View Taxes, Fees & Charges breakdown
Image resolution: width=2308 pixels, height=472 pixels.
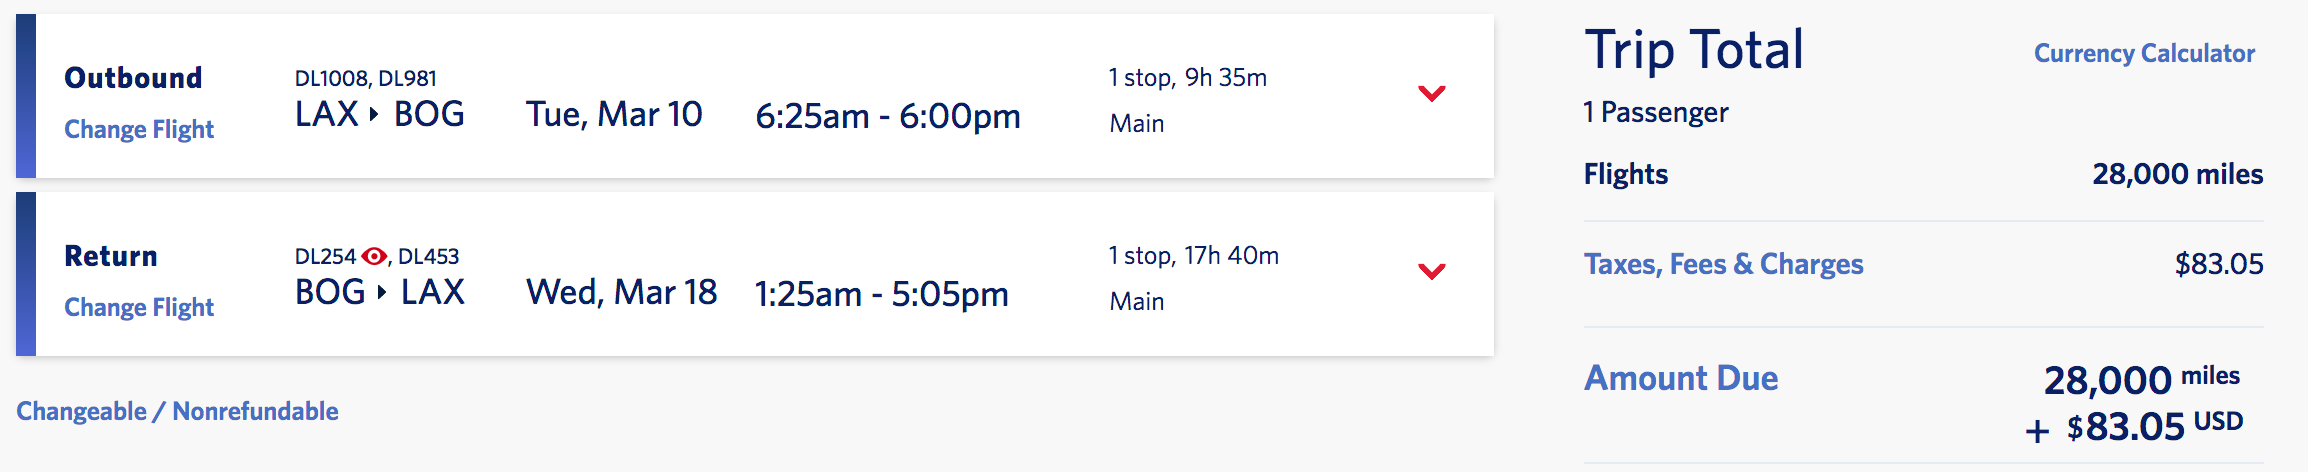tap(1724, 264)
